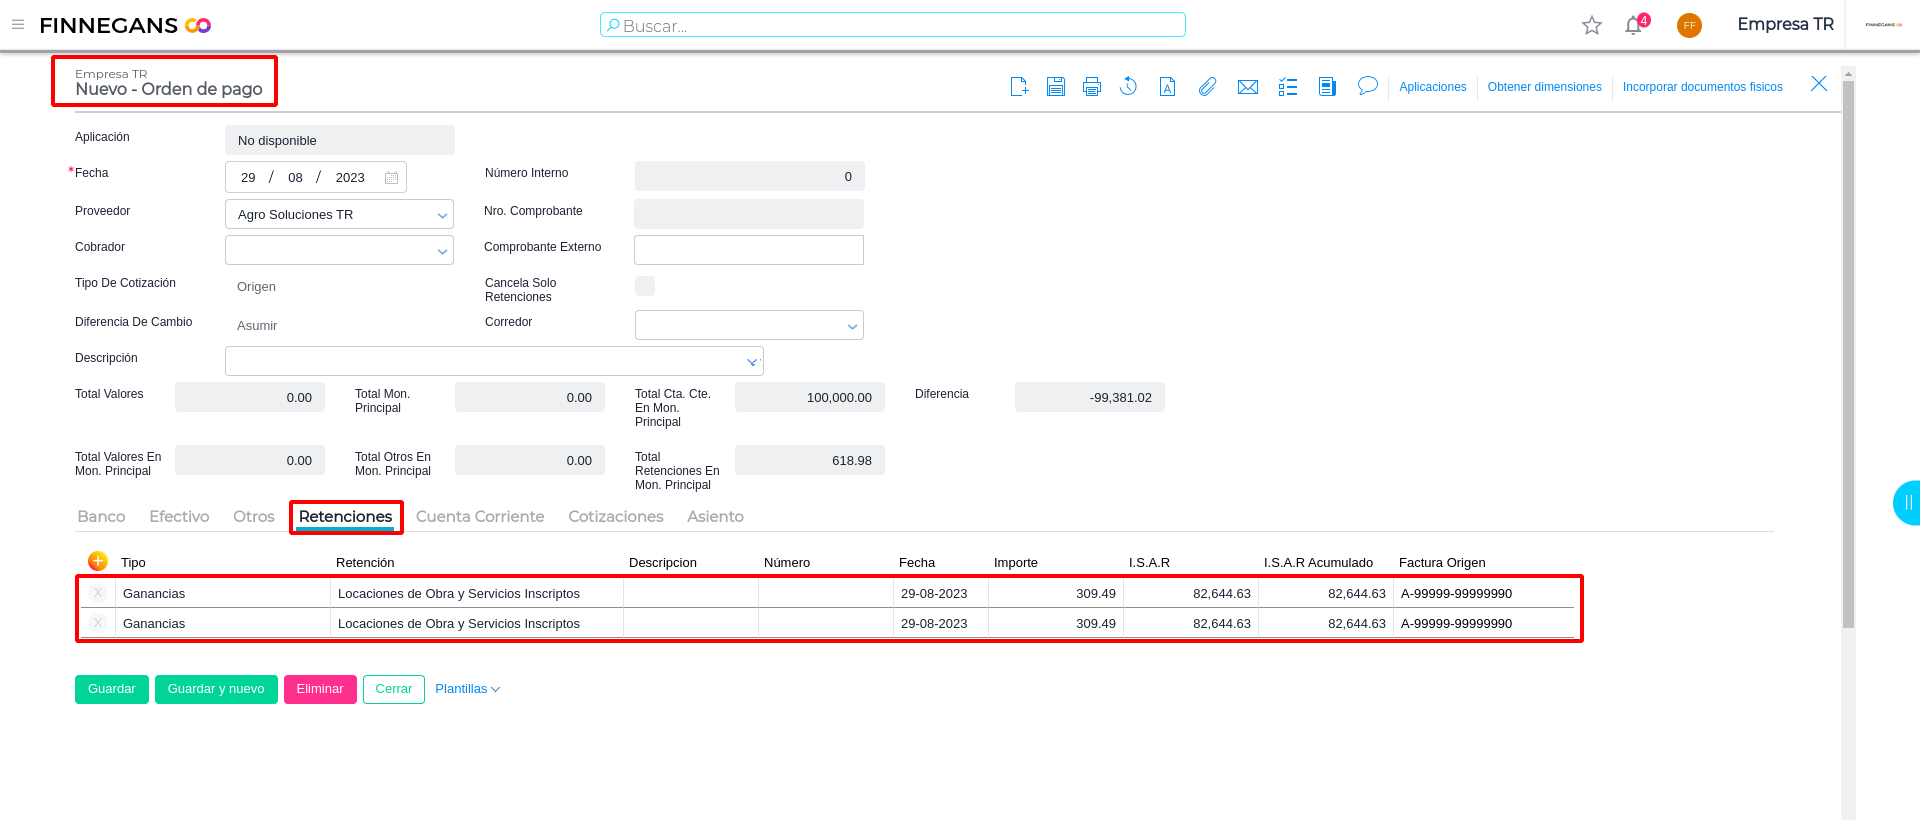Open comments speech bubble icon
1920x820 pixels.
click(x=1367, y=86)
